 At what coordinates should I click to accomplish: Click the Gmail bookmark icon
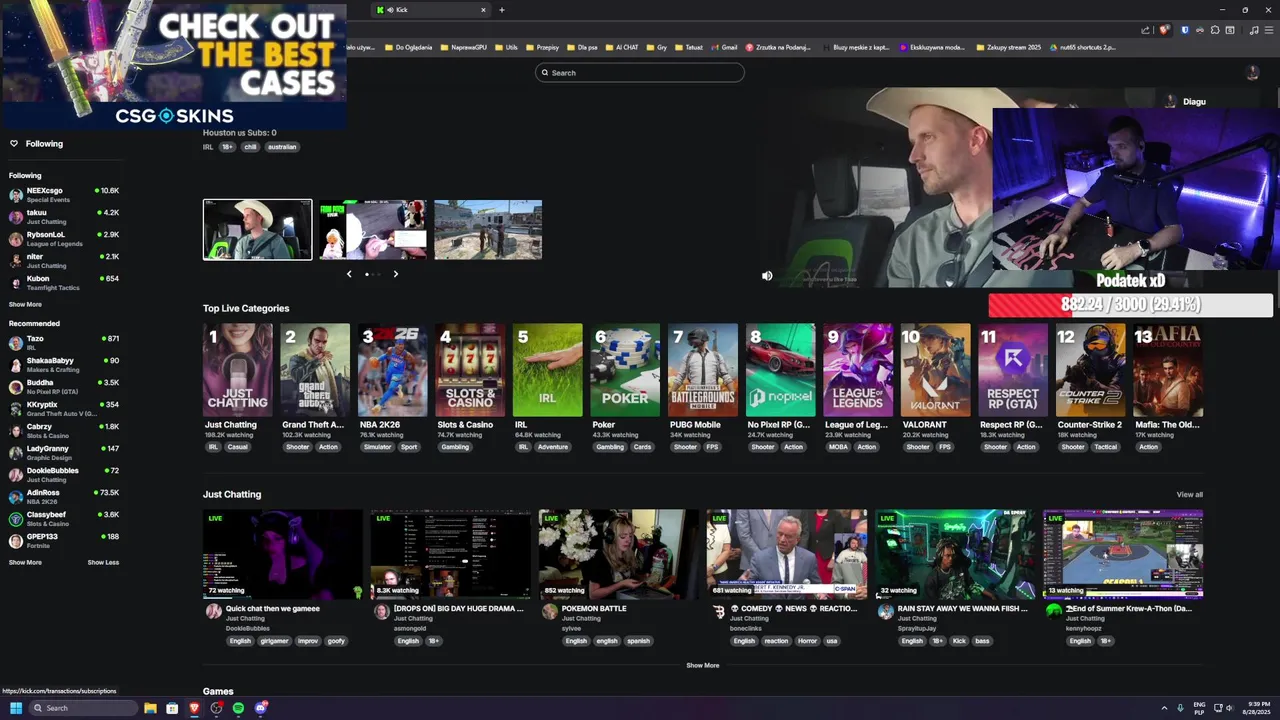(x=714, y=47)
